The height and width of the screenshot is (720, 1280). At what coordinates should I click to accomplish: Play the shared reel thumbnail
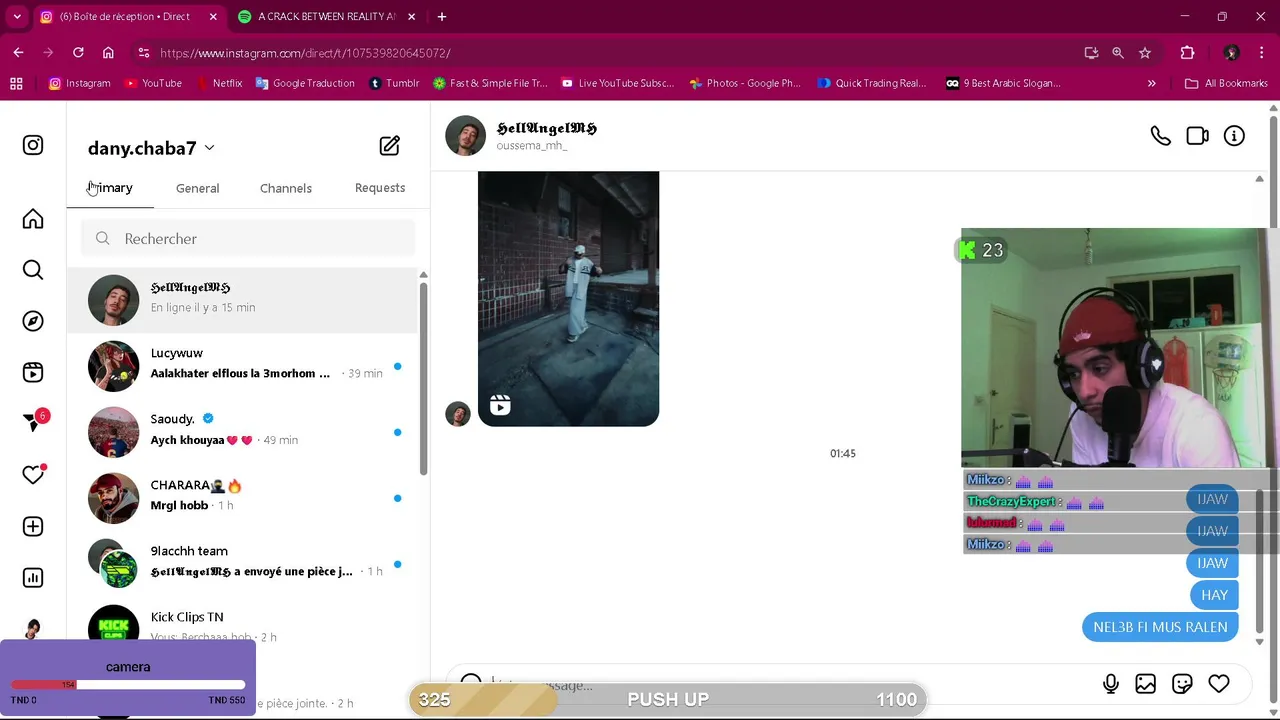click(x=568, y=299)
